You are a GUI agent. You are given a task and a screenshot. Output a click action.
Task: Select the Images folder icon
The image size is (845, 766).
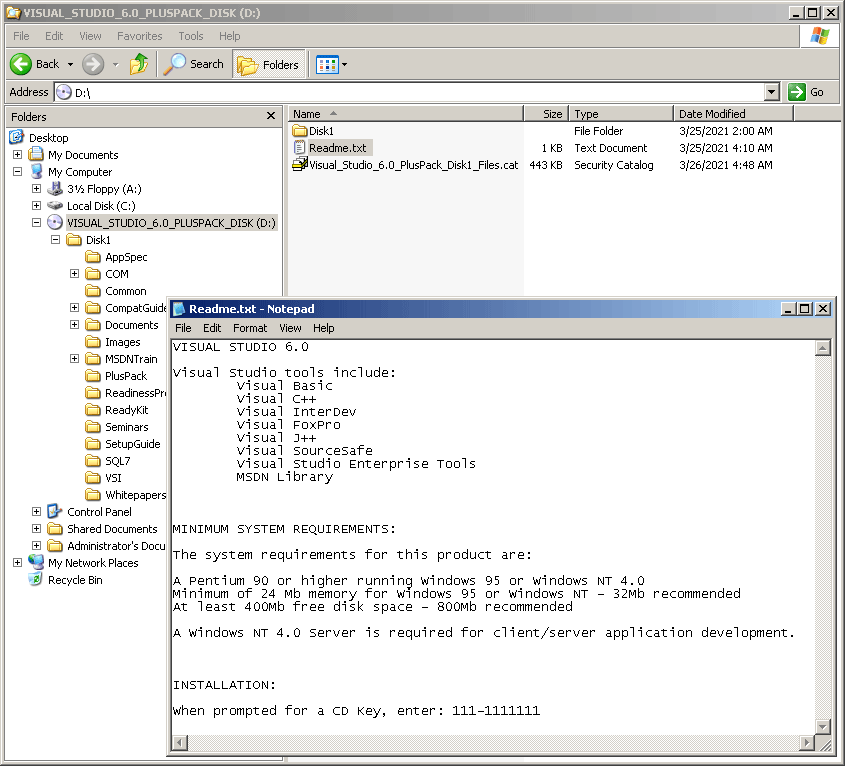(x=93, y=342)
